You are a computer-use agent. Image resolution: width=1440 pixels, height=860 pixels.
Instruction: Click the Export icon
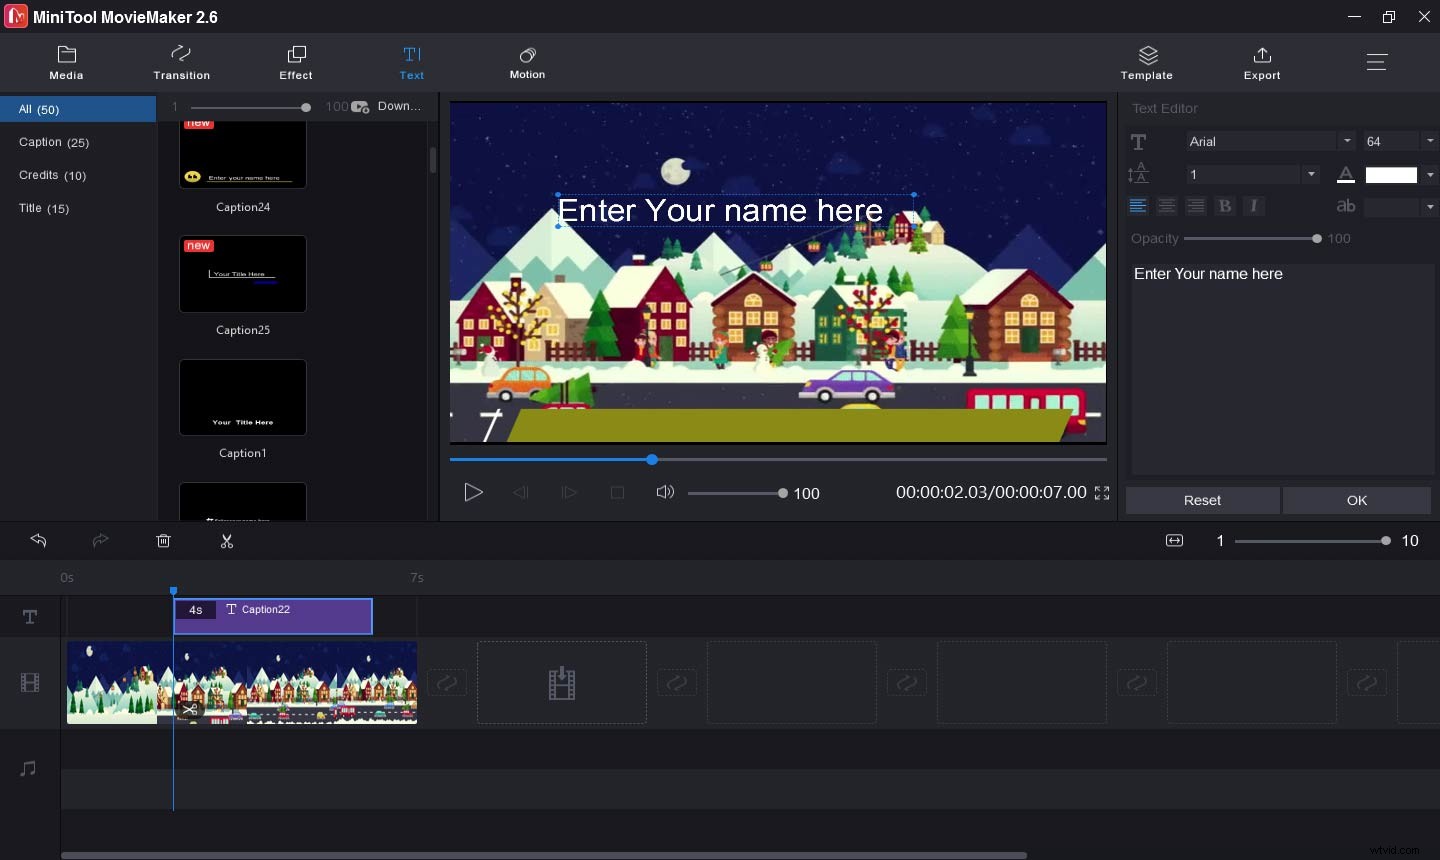1262,63
